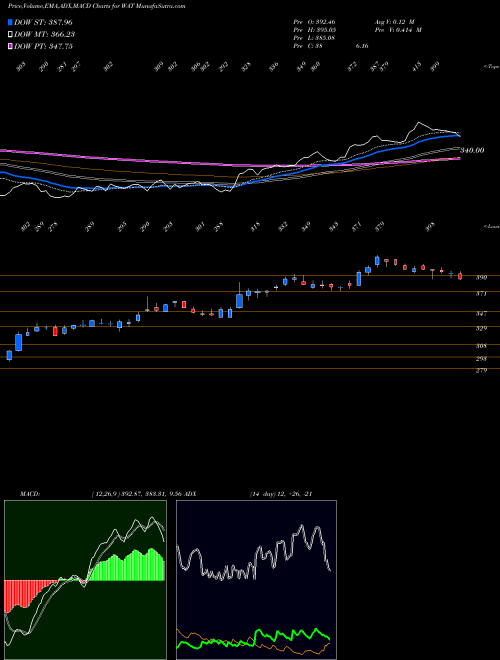Click the 'Pre L: 385.08' value

coord(314,37)
